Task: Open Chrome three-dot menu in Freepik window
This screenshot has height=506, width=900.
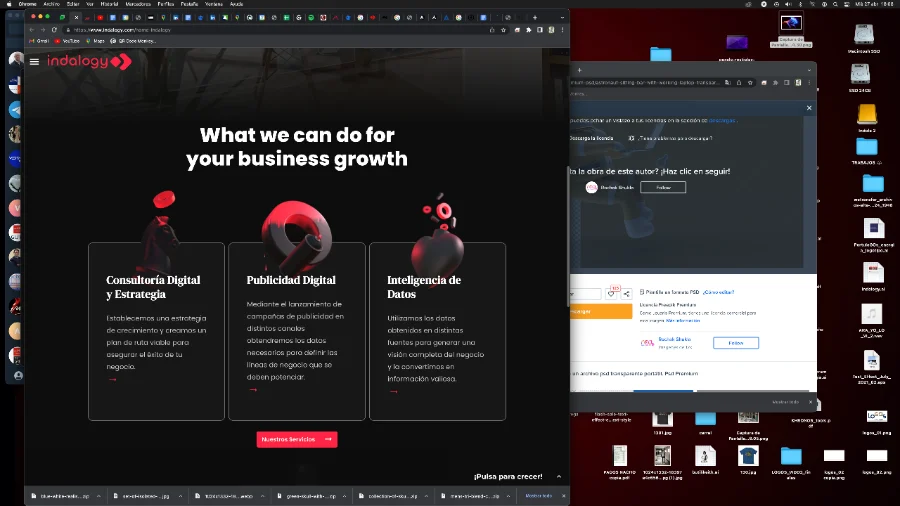Action: 809,83
